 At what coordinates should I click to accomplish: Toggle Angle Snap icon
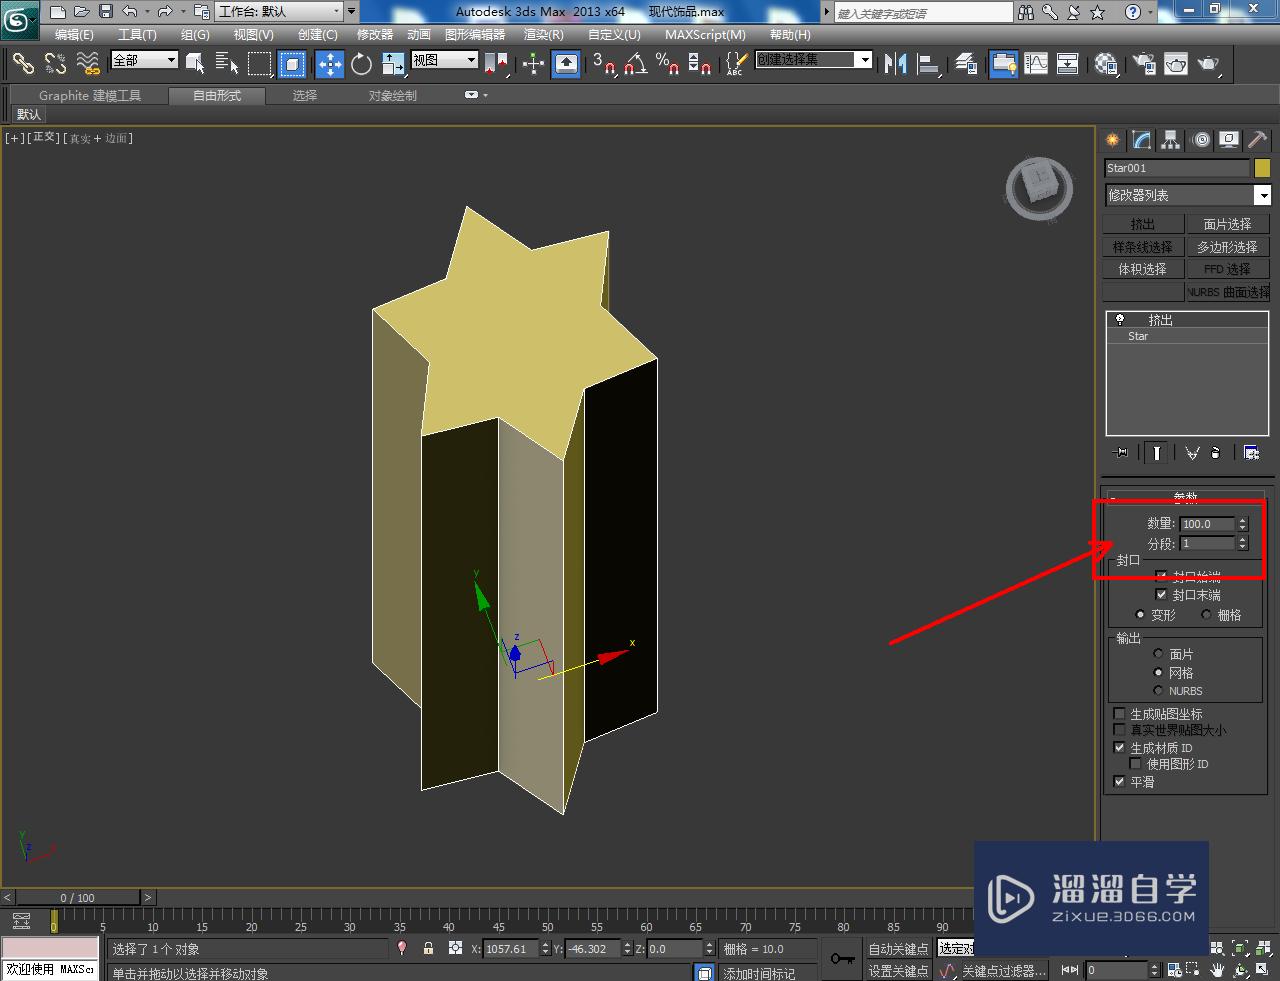tap(635, 63)
